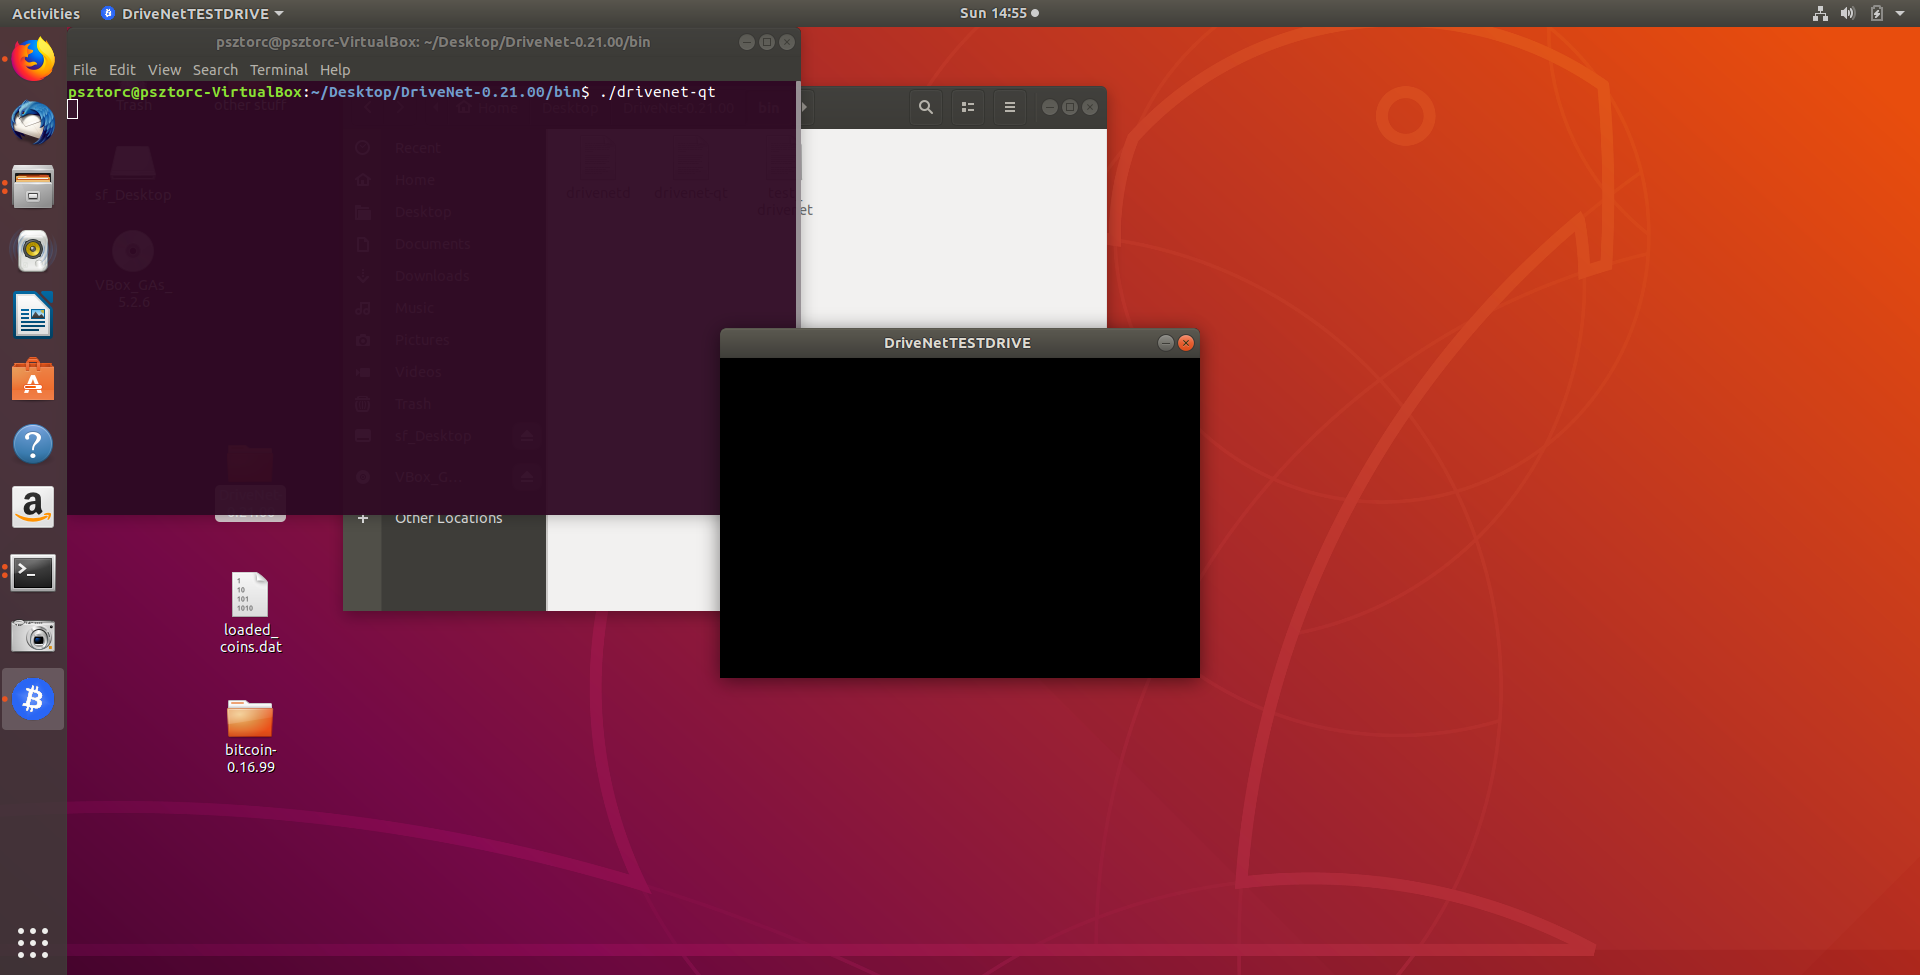Select Other Locations in Files sidebar

pyautogui.click(x=448, y=518)
